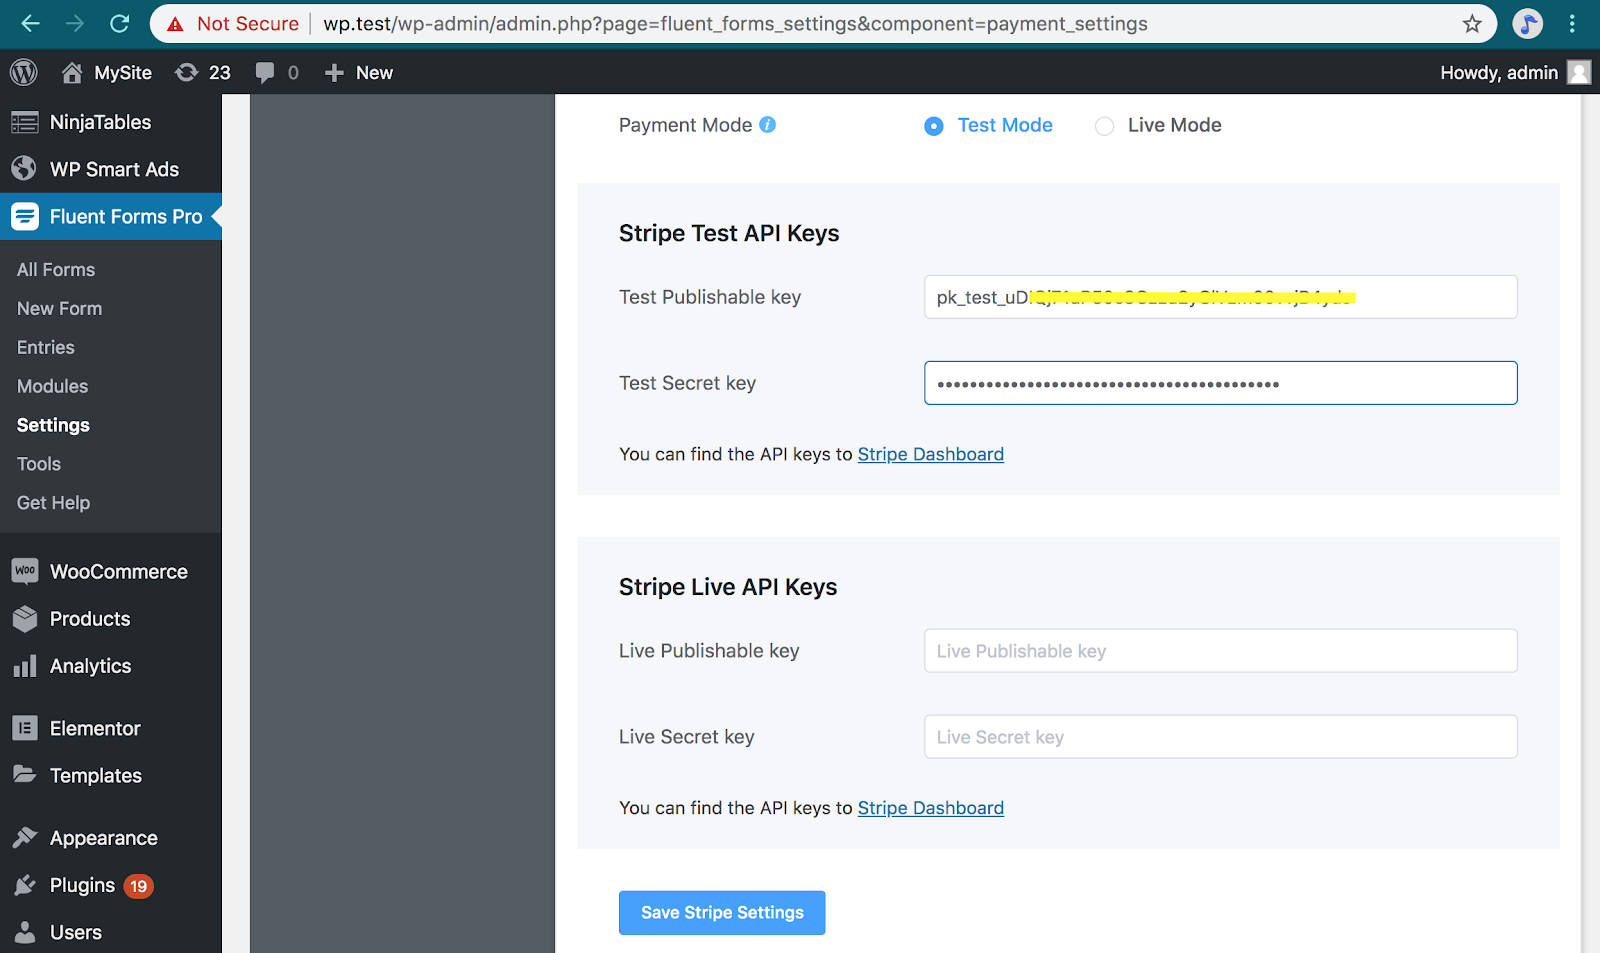1600x953 pixels.
Task: Open the 23 pending updates icon
Action: point(186,72)
